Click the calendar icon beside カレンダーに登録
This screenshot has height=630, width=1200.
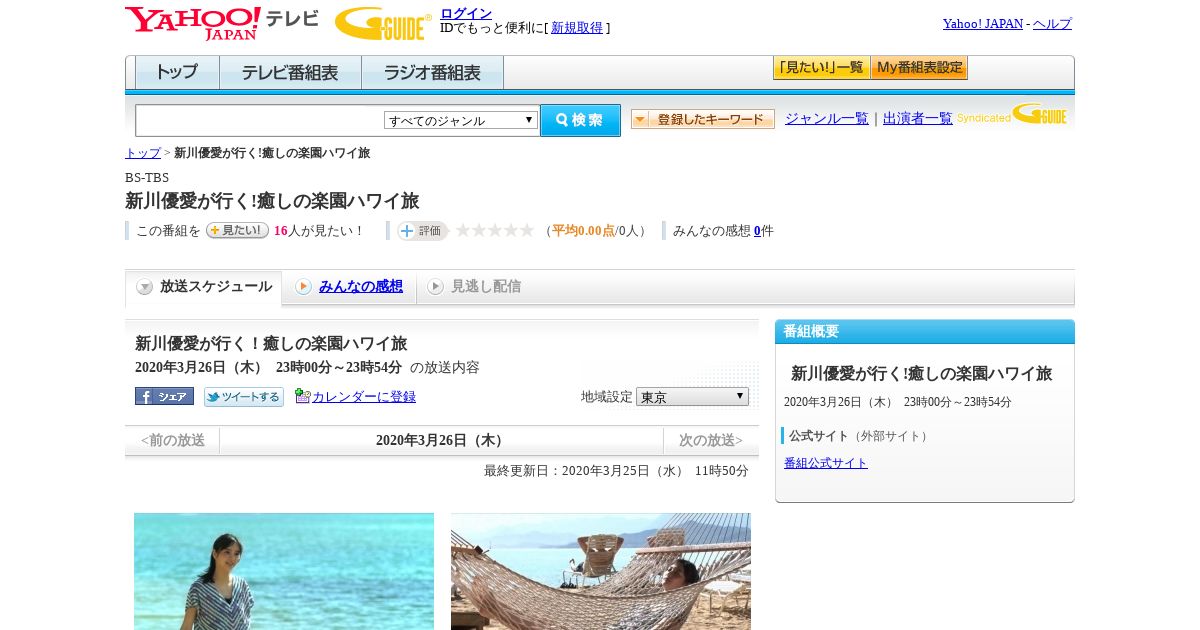coord(302,396)
